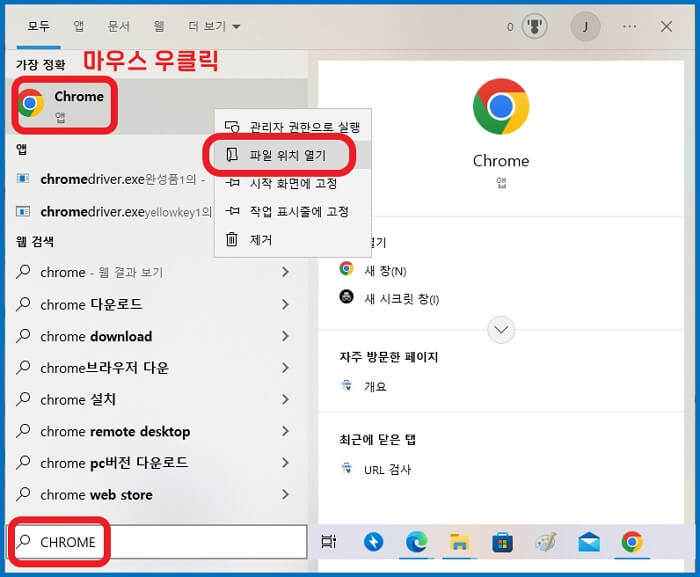Choose 작업 표시줄에 고정 in context menu
Viewport: 700px width, 577px height.
coord(293,211)
